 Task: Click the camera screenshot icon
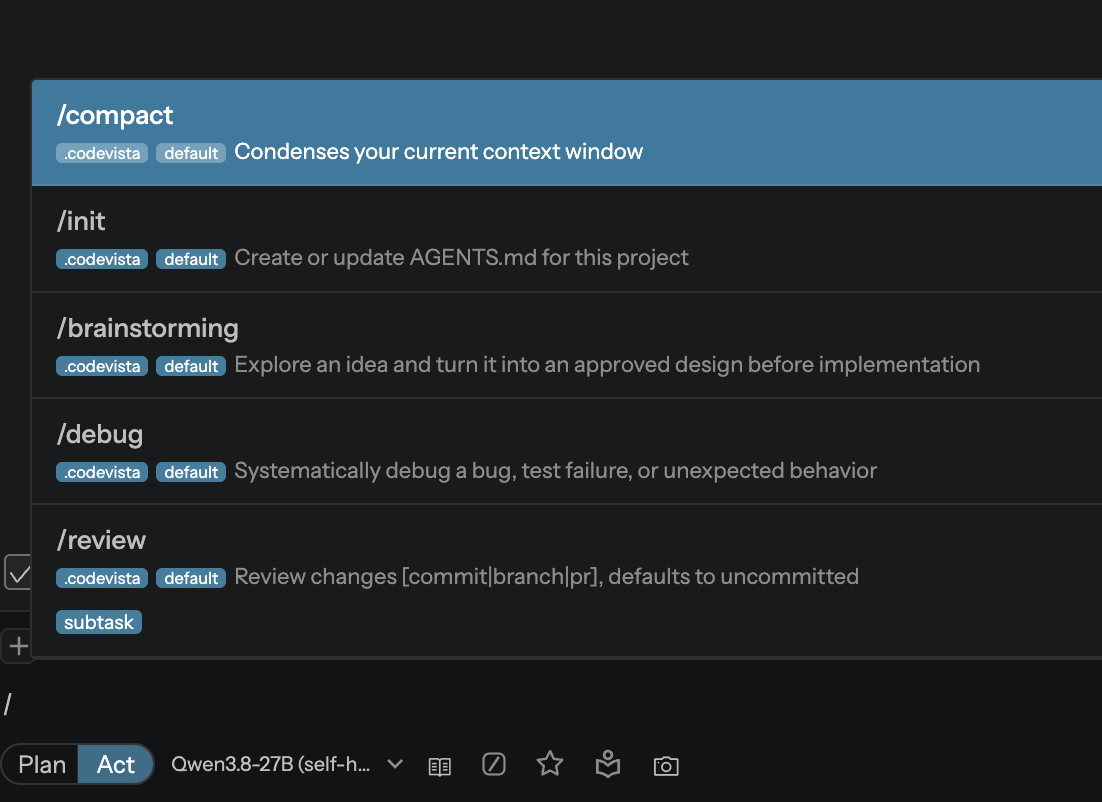coord(666,765)
